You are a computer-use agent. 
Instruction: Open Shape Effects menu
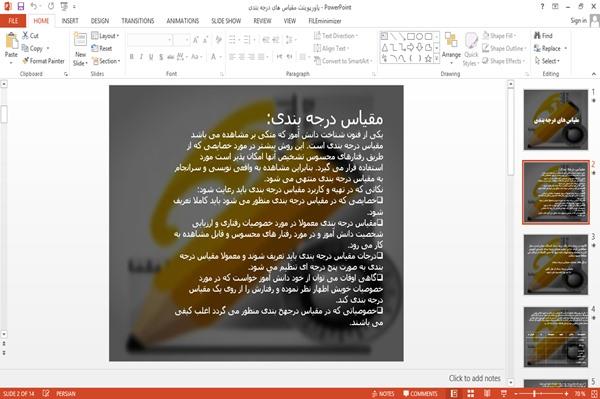(x=503, y=61)
